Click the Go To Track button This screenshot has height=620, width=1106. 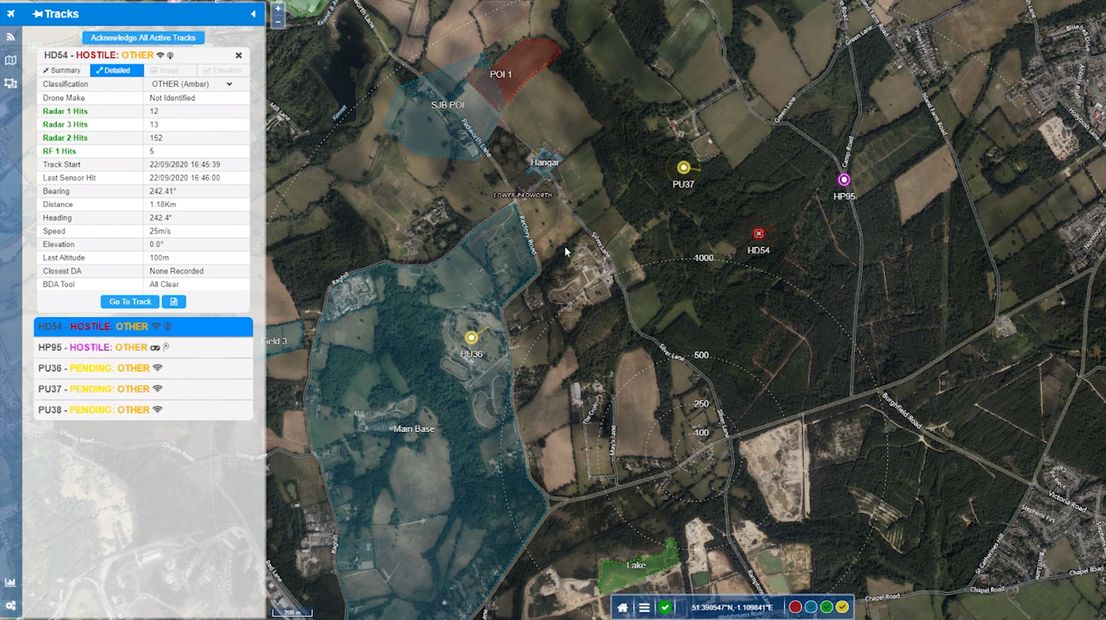click(x=130, y=302)
